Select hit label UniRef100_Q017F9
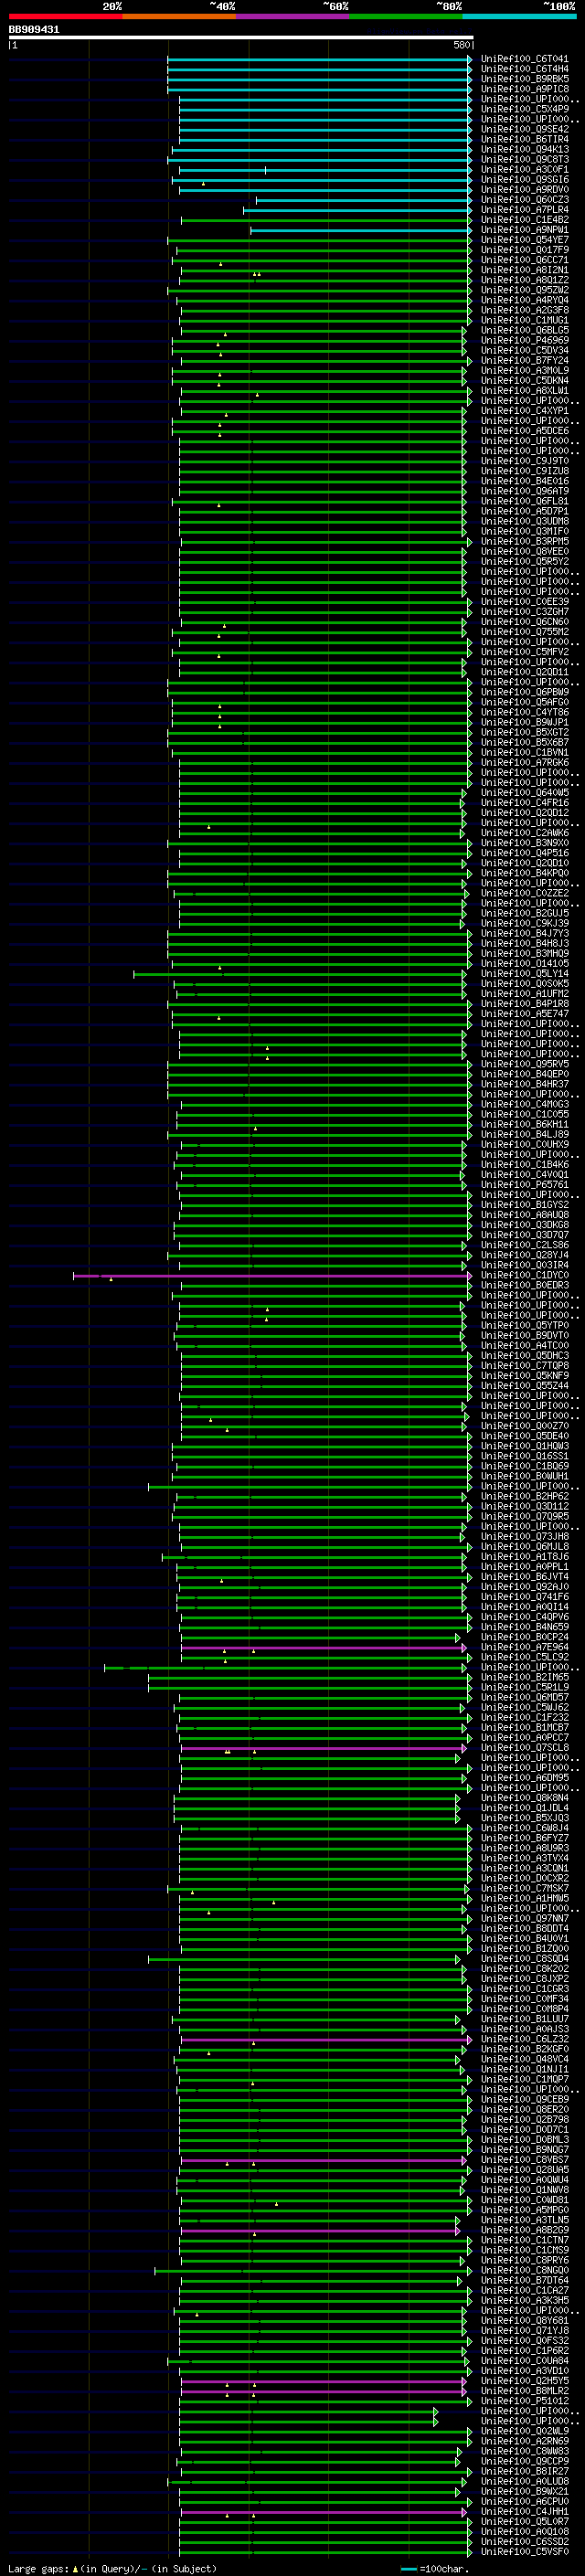The image size is (585, 2576). tap(524, 250)
